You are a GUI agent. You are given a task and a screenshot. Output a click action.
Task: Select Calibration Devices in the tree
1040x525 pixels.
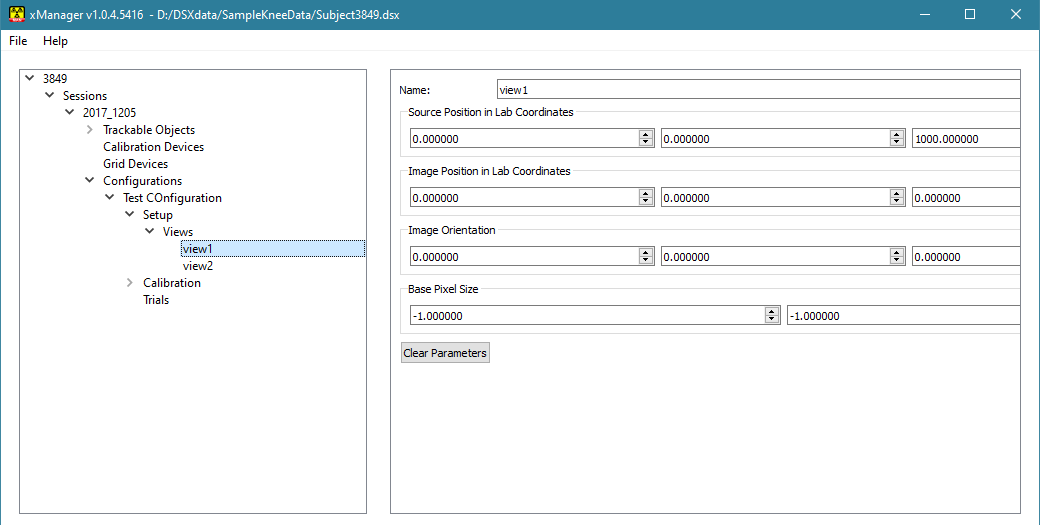(153, 146)
